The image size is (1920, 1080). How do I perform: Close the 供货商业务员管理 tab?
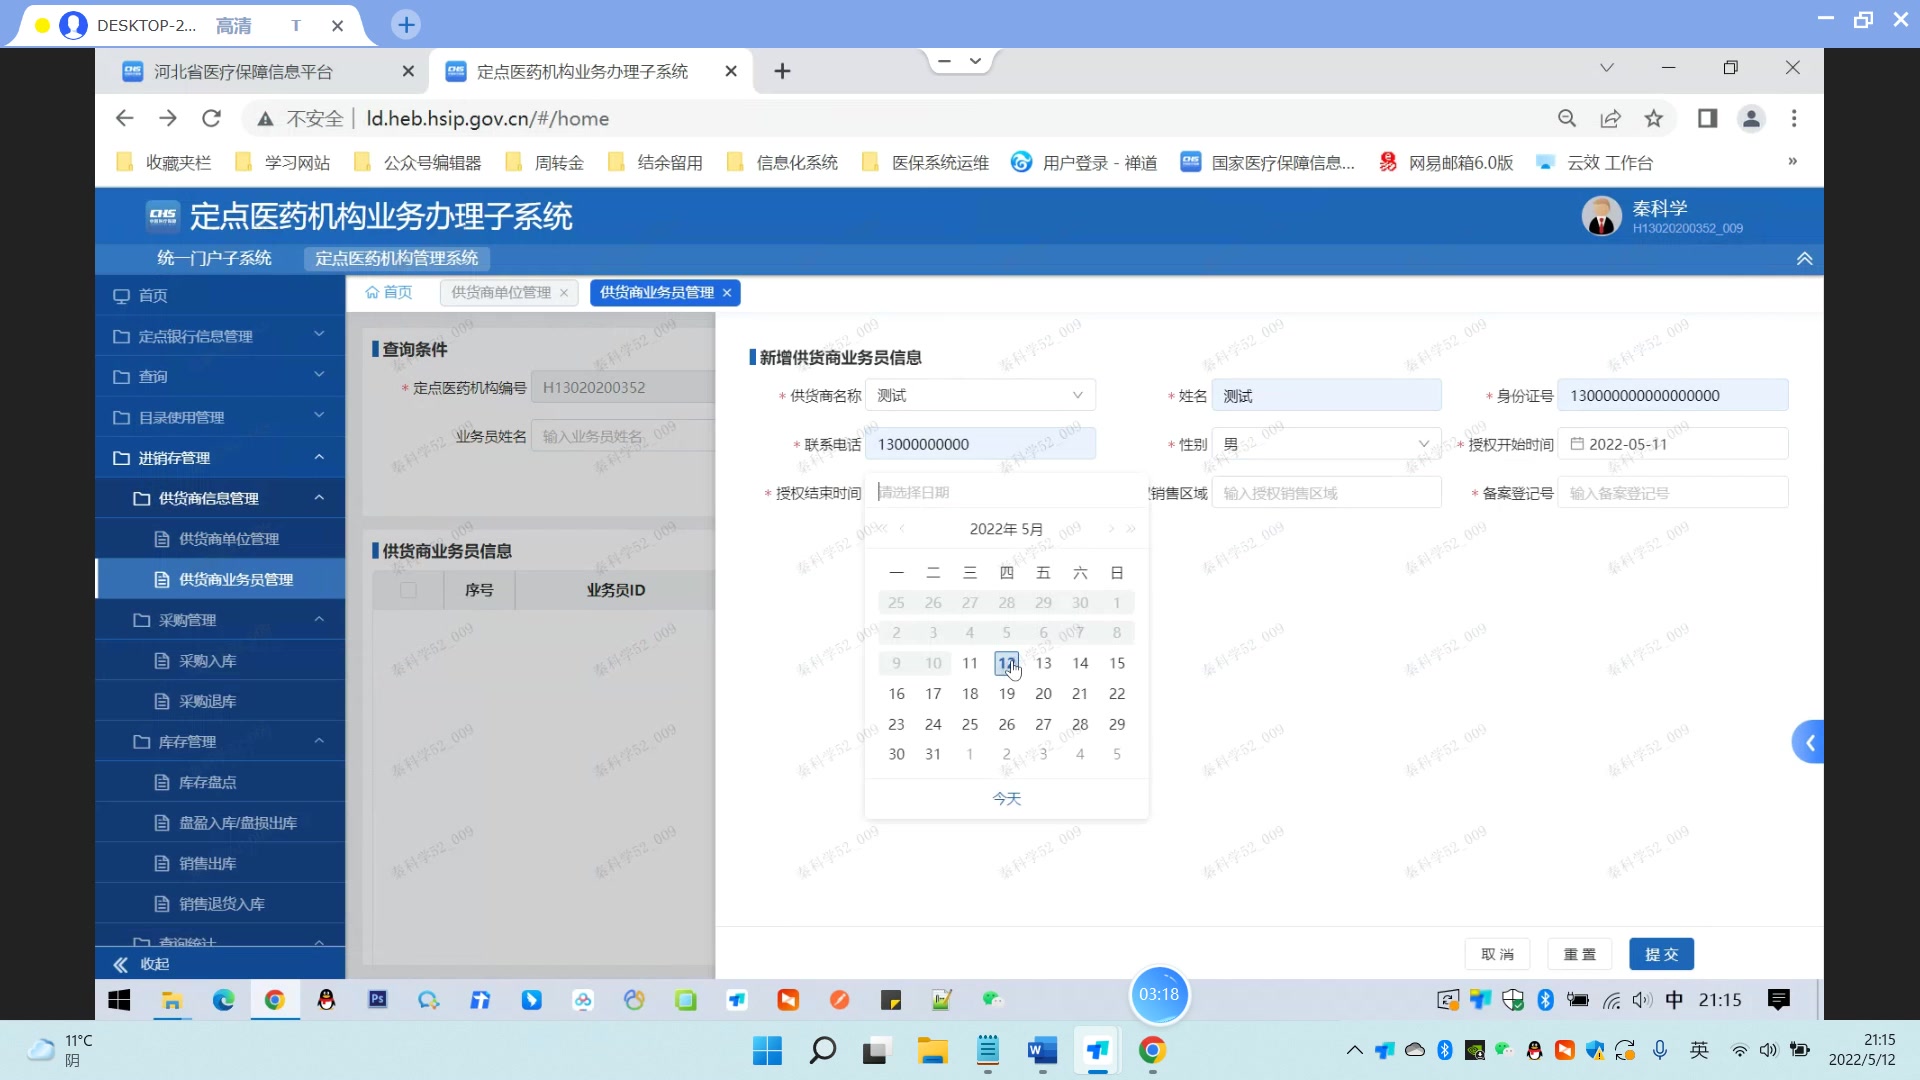727,293
